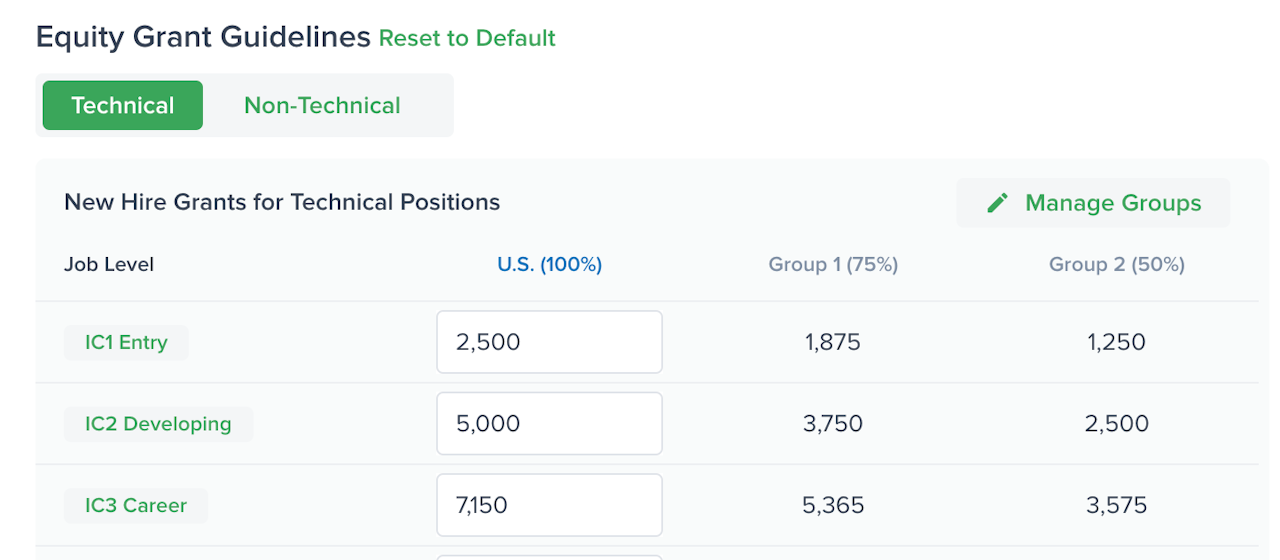Edit the IC3 Career U.S. grant field
Image resolution: width=1280 pixels, height=560 pixels.
point(549,505)
